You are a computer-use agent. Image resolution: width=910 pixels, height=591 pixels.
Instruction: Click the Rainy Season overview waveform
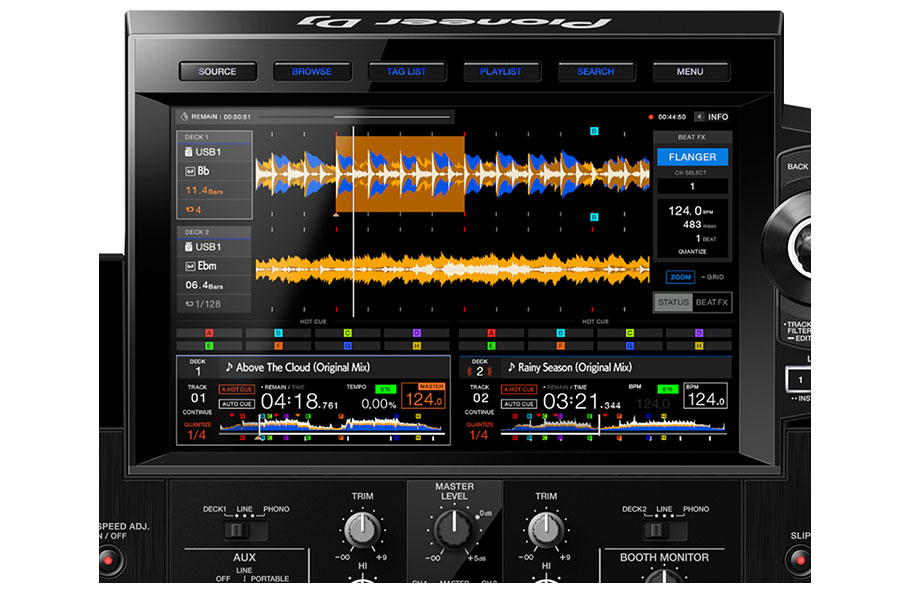tap(613, 427)
